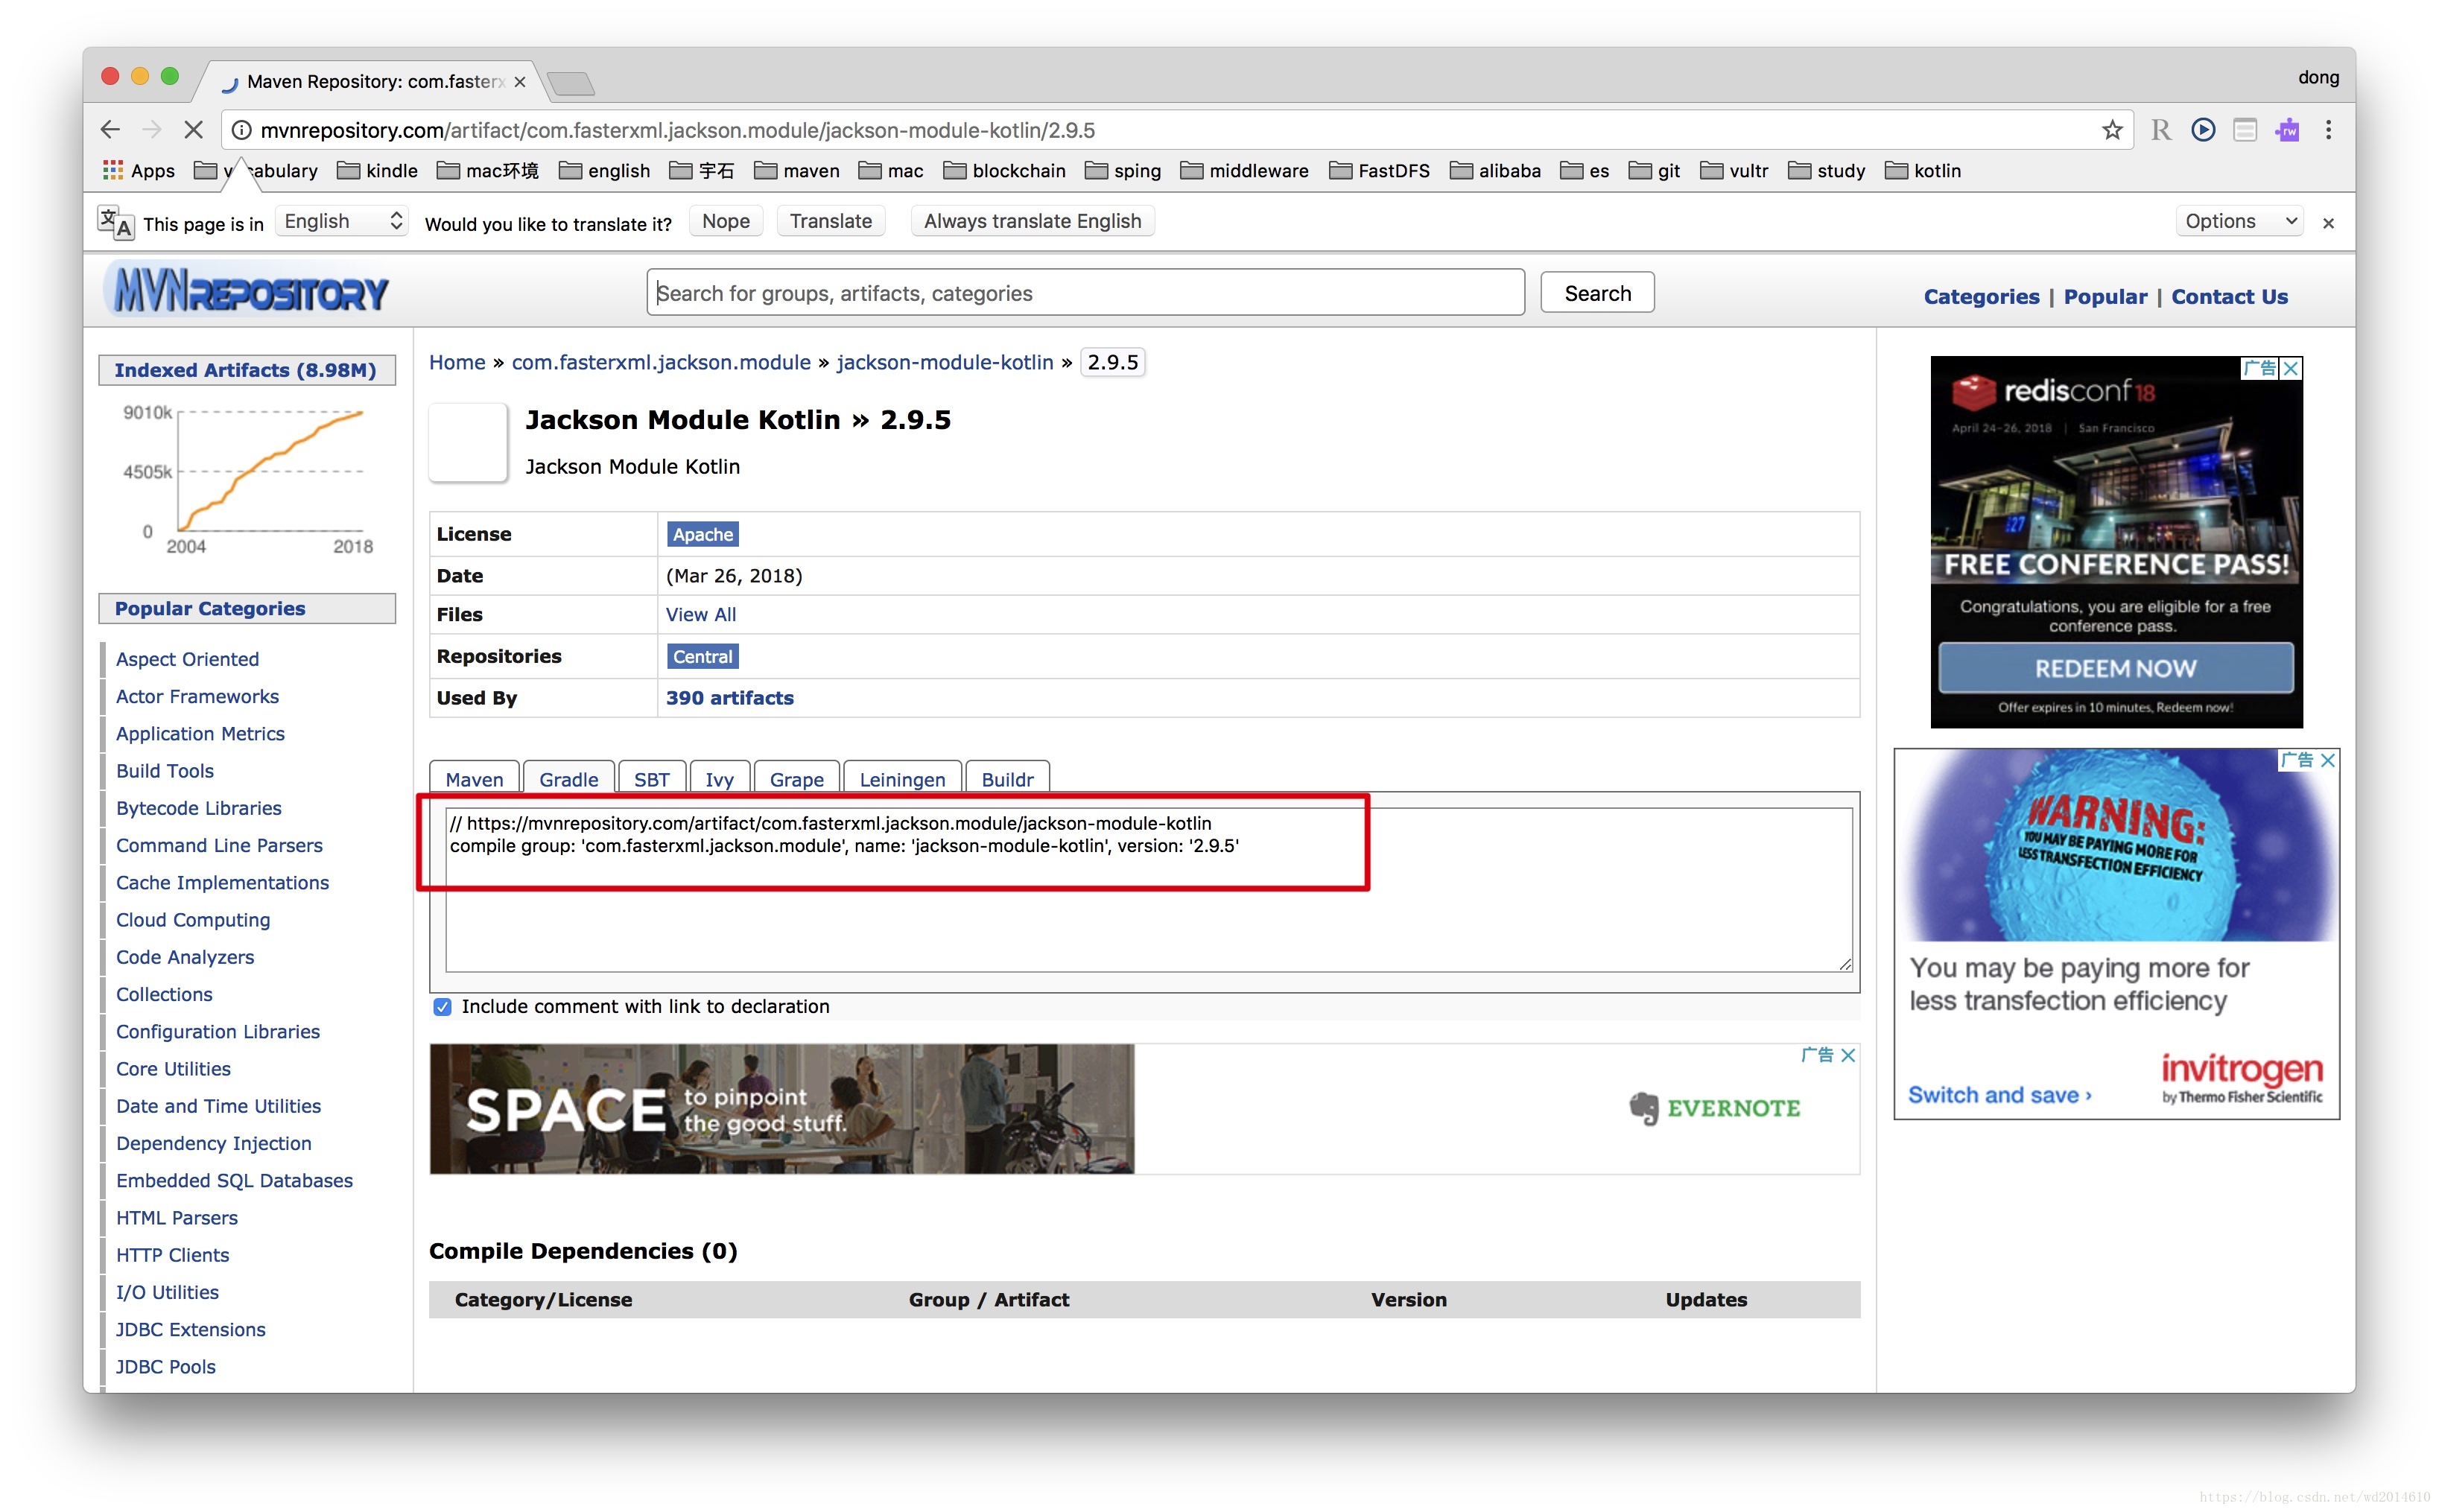Open the kindle bookmarks folder

tap(377, 171)
